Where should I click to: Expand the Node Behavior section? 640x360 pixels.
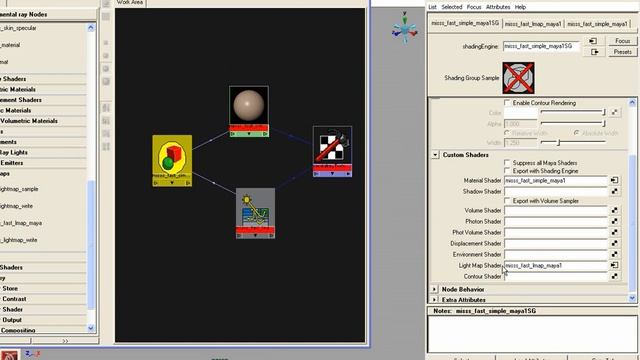[x=434, y=289]
